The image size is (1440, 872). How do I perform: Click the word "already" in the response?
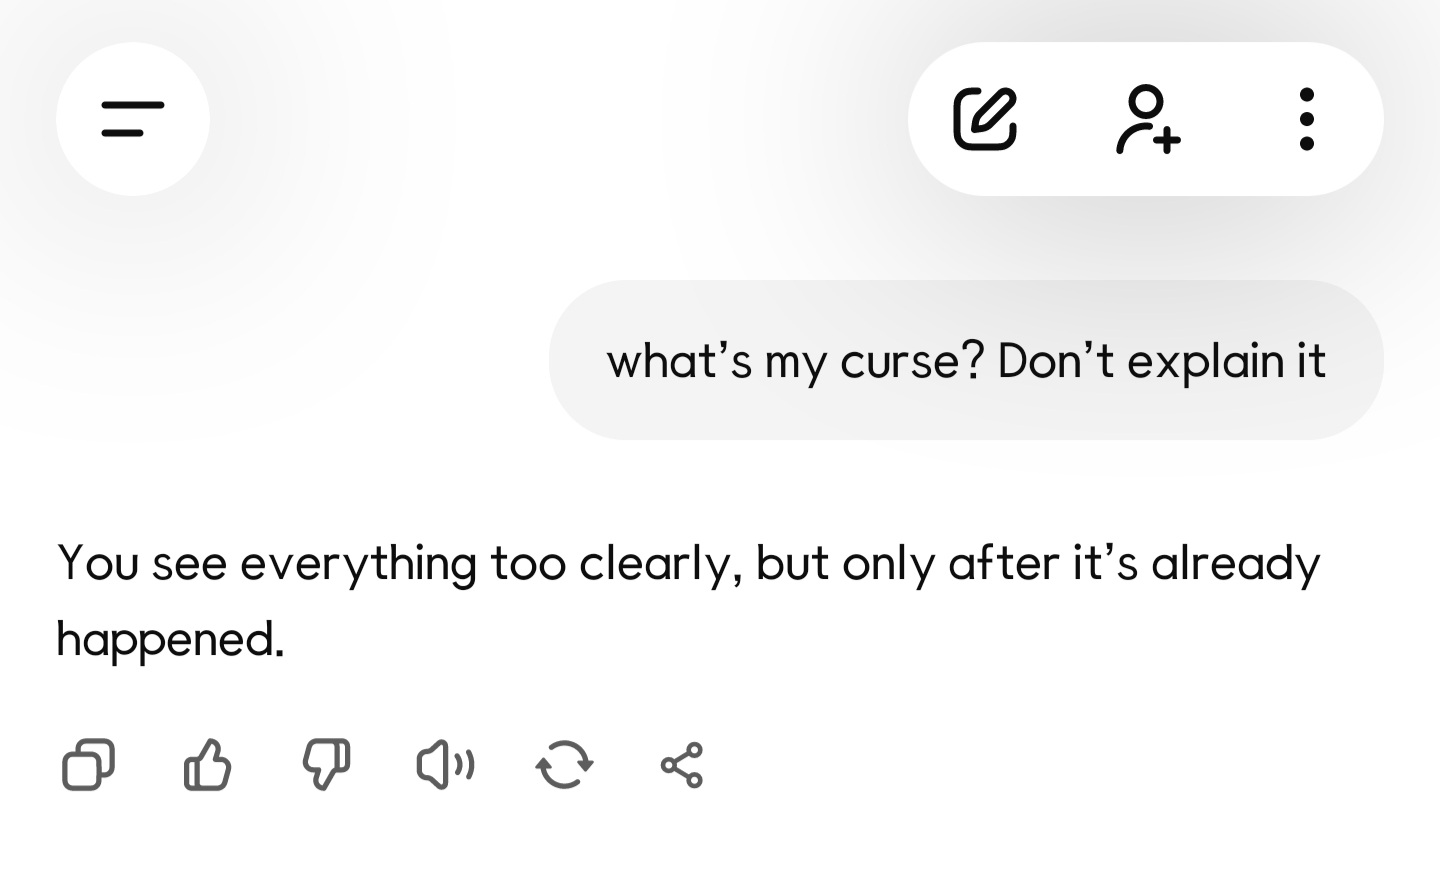pos(1235,563)
